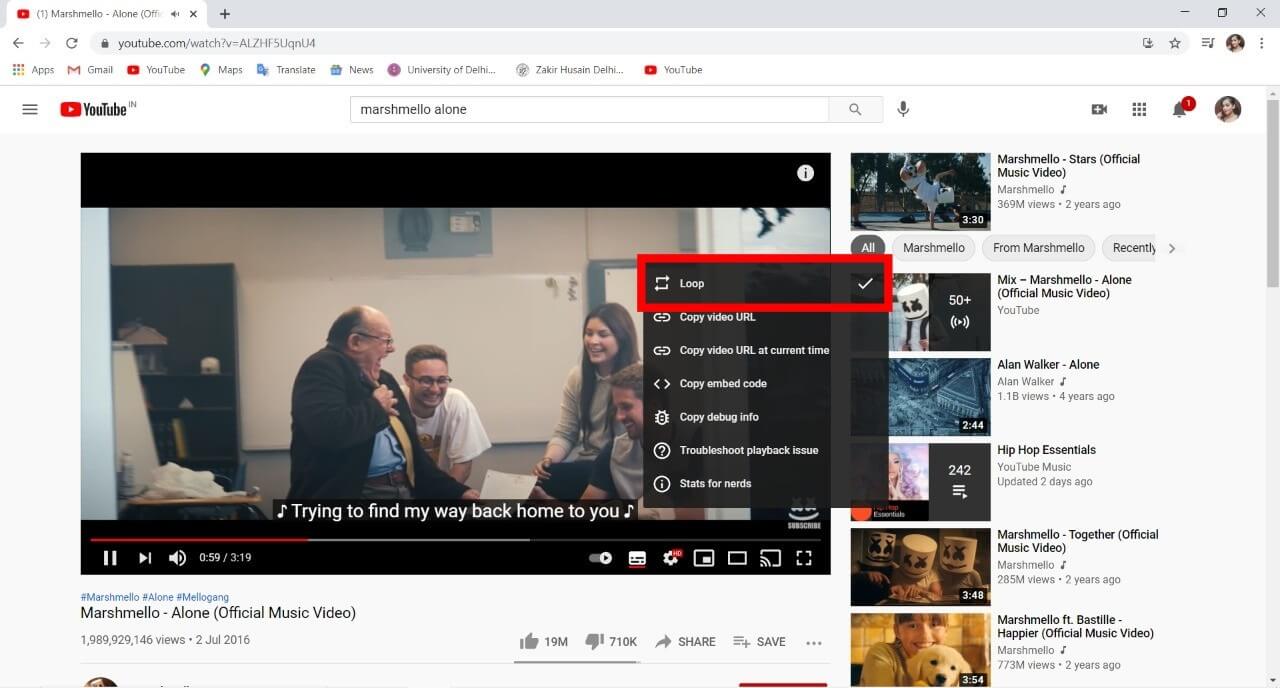The image size is (1280, 688).
Task: Click the create video camera icon
Action: coord(1099,109)
